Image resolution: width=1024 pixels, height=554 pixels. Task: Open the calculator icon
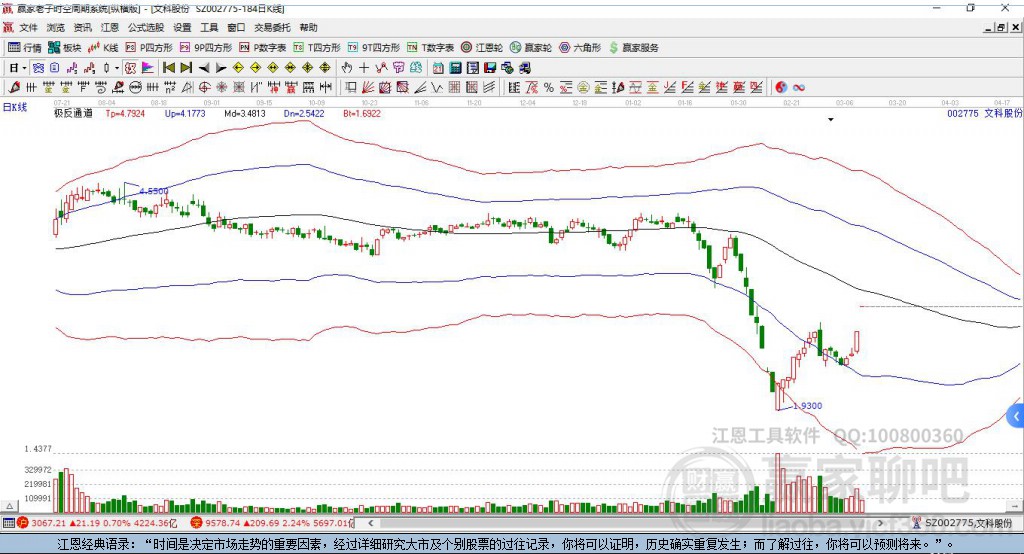point(455,68)
